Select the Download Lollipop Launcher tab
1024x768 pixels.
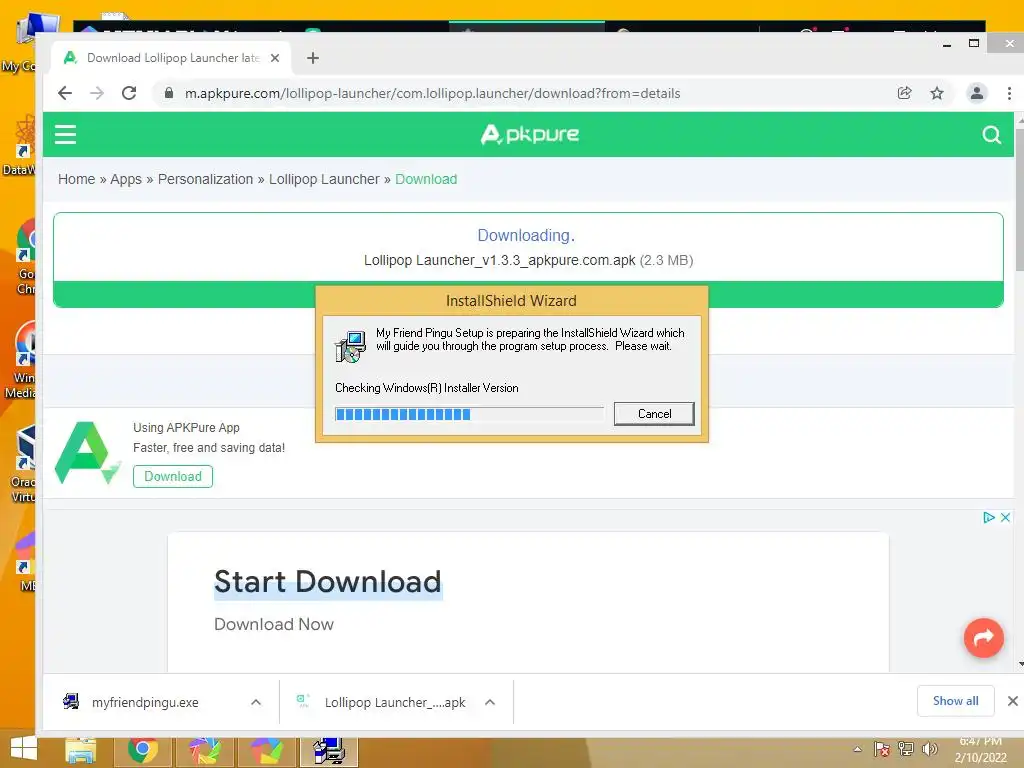pos(172,58)
